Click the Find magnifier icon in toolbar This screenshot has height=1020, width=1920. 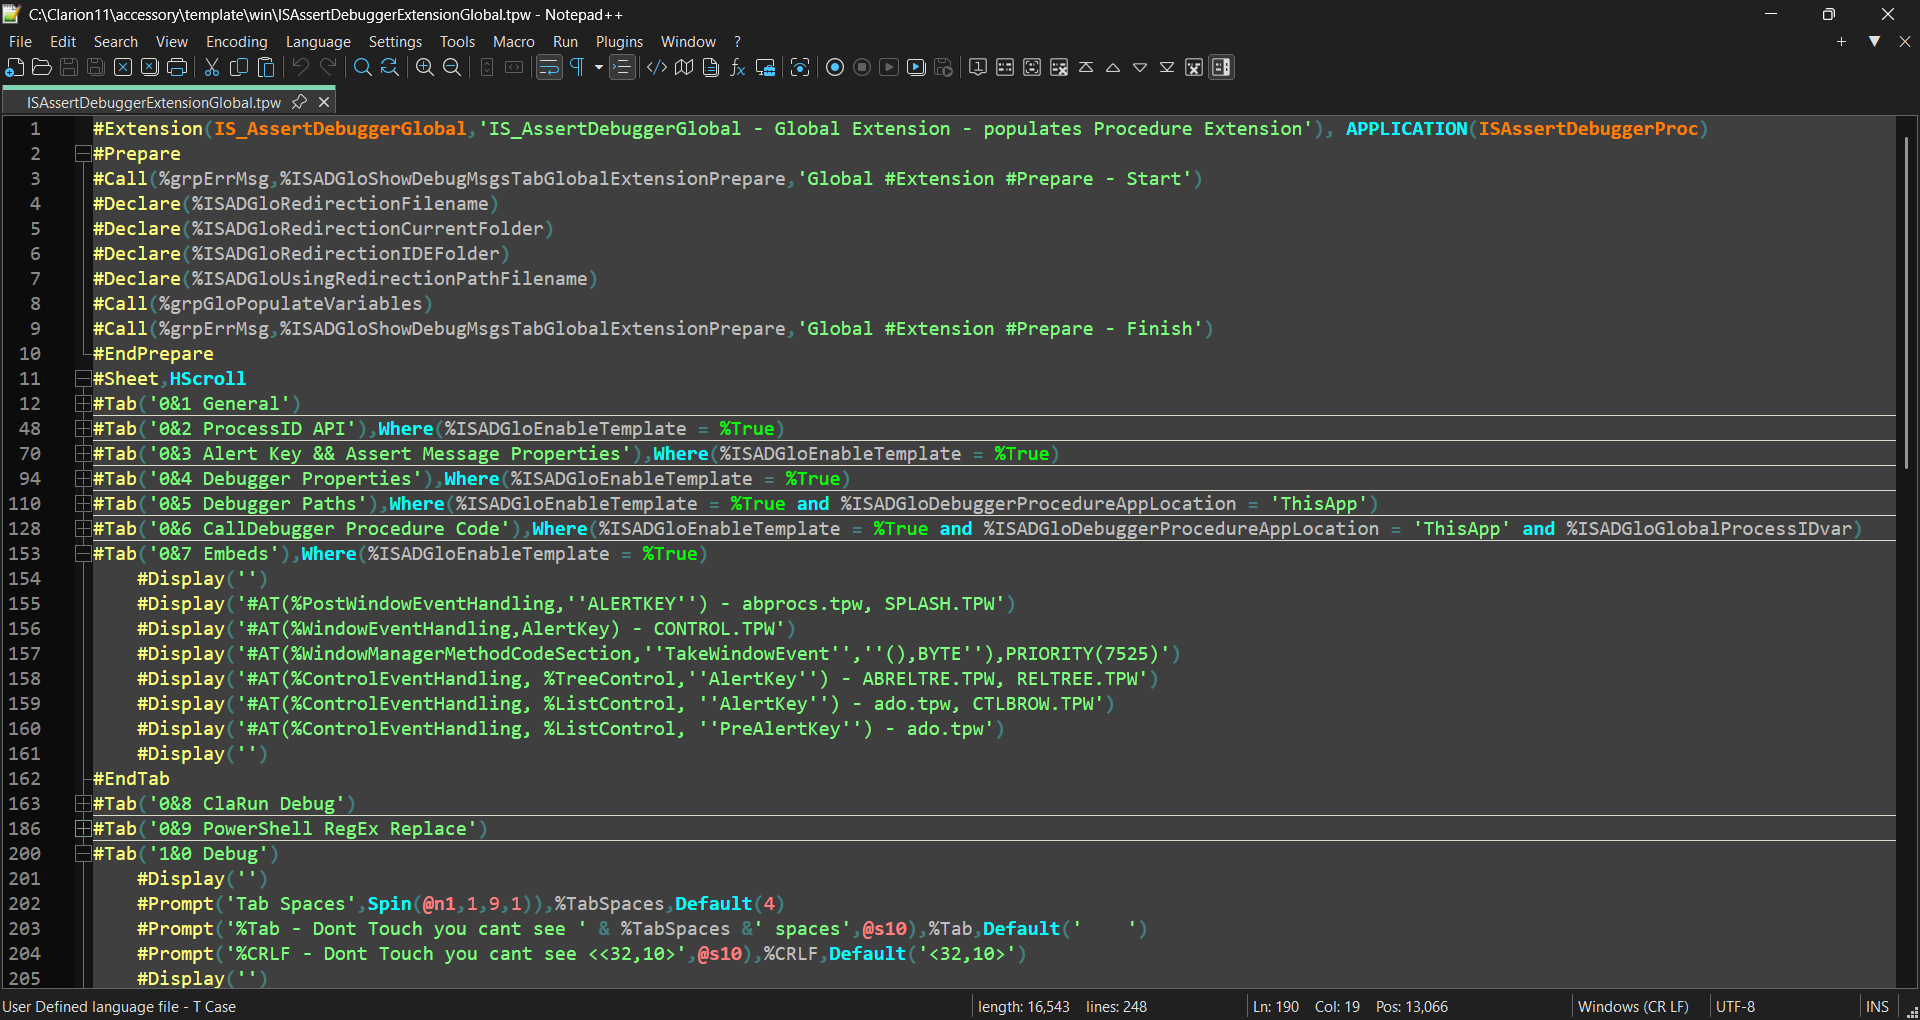362,67
